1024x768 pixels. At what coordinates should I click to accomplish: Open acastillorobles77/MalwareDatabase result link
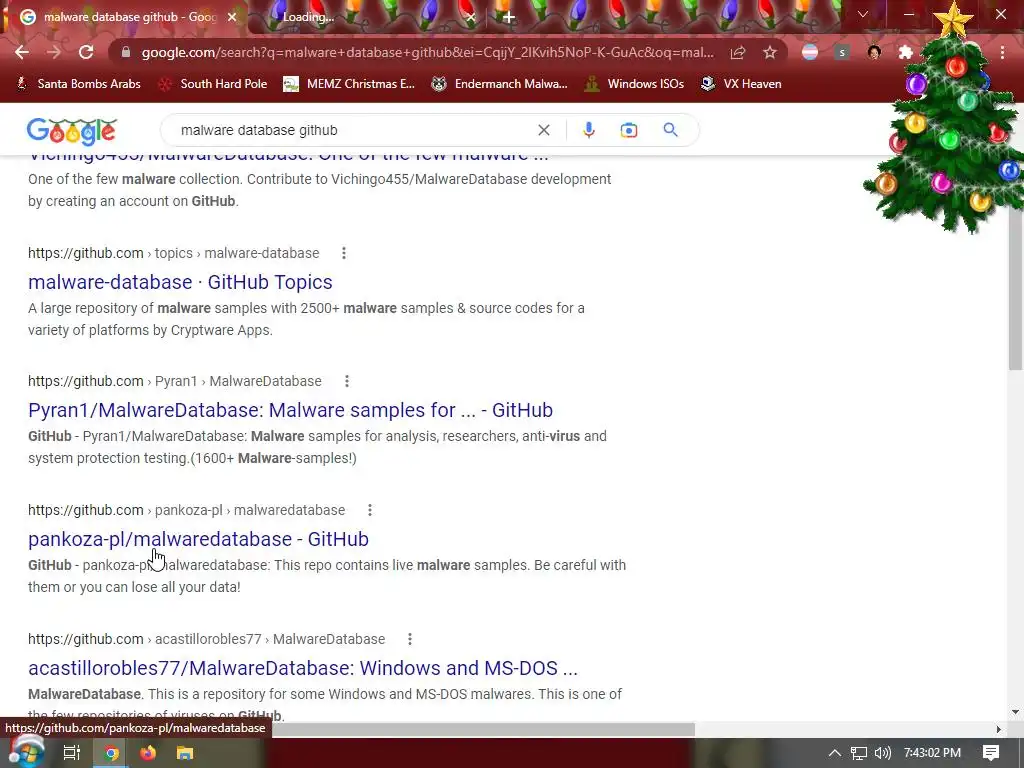pos(303,668)
